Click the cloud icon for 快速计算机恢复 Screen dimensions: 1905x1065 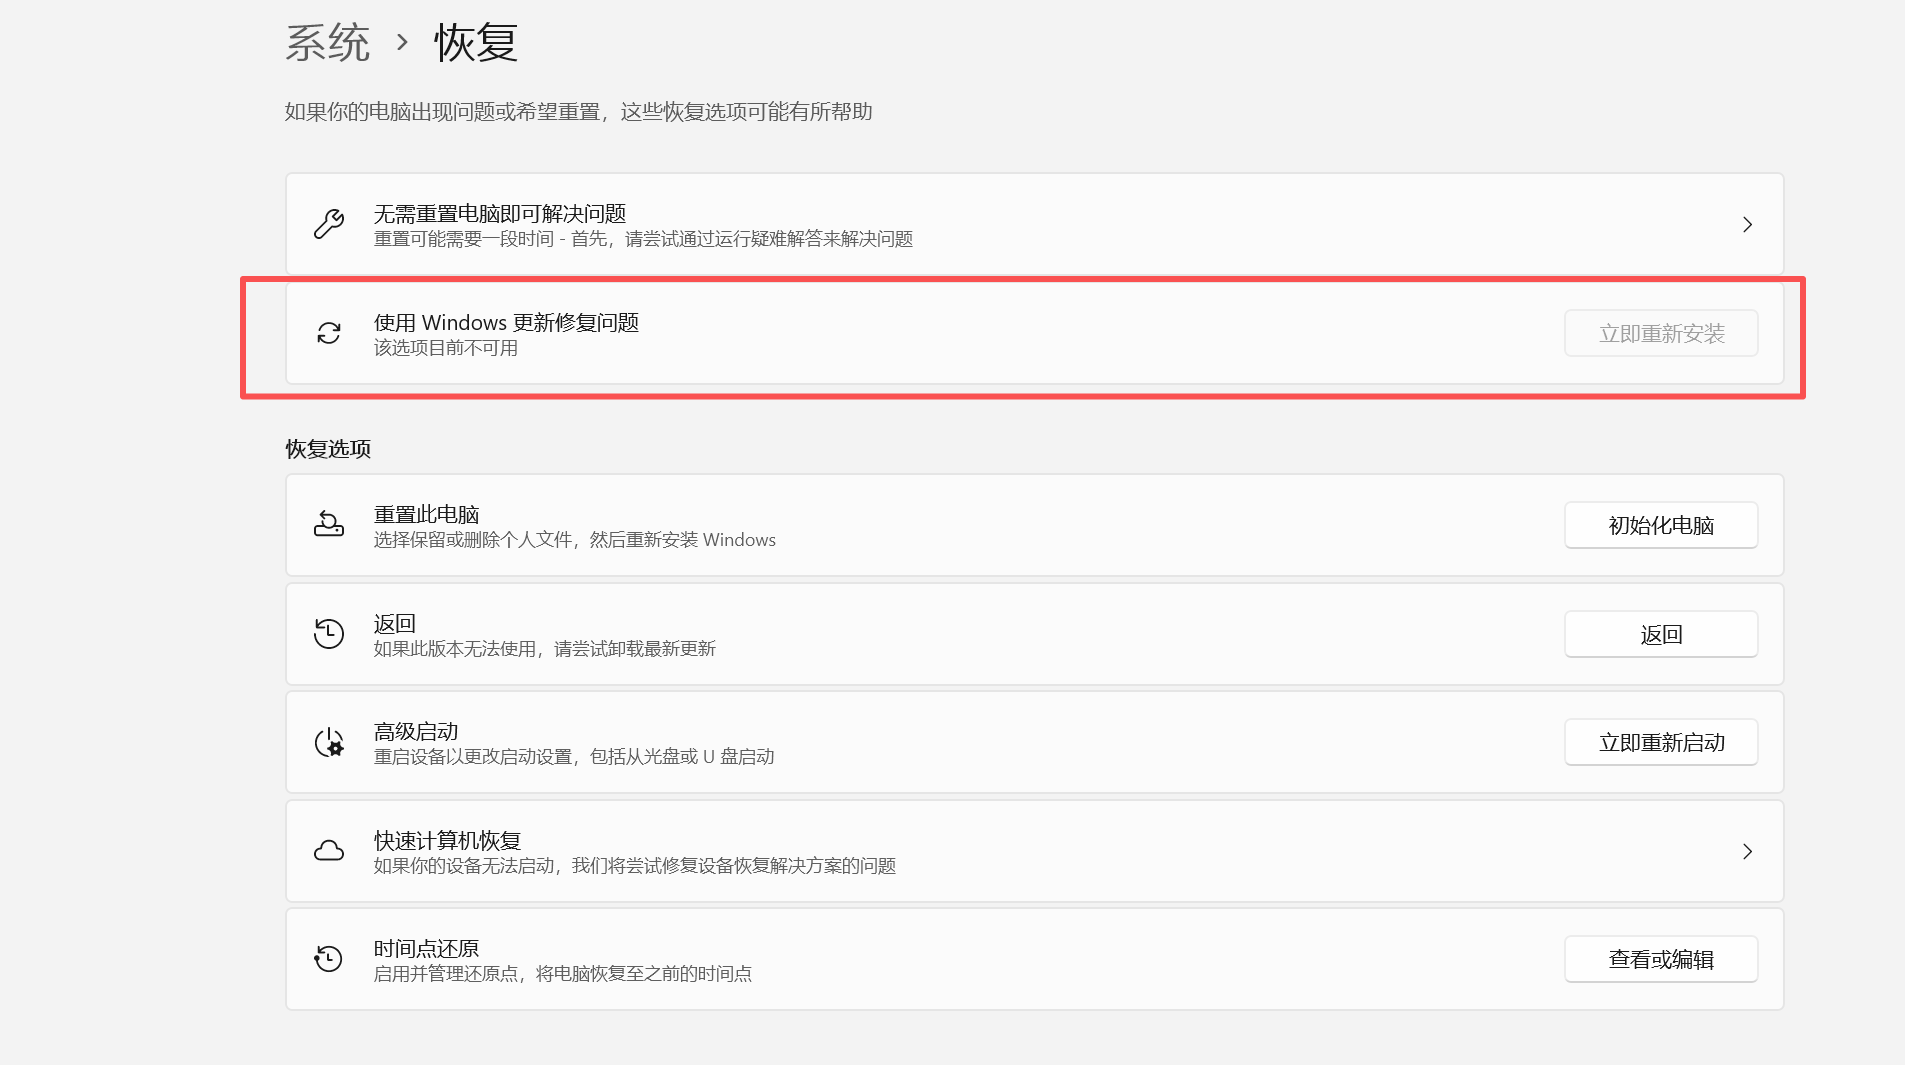(x=329, y=851)
